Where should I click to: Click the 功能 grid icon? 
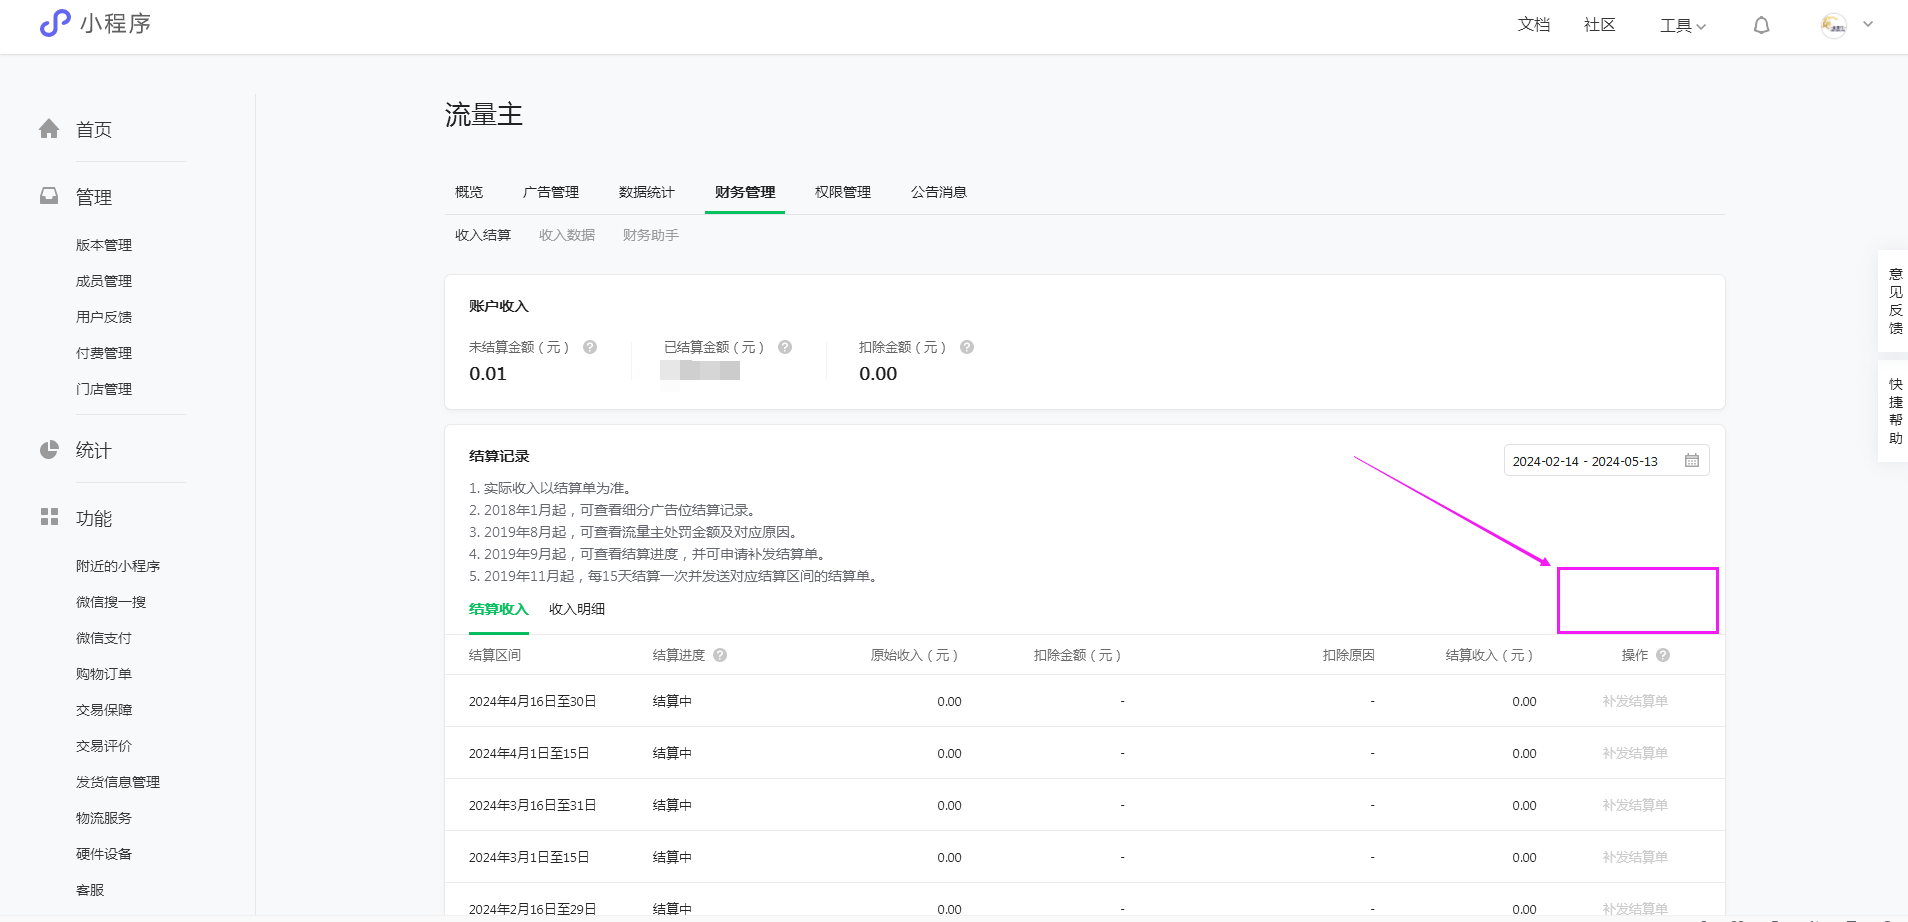(x=49, y=517)
